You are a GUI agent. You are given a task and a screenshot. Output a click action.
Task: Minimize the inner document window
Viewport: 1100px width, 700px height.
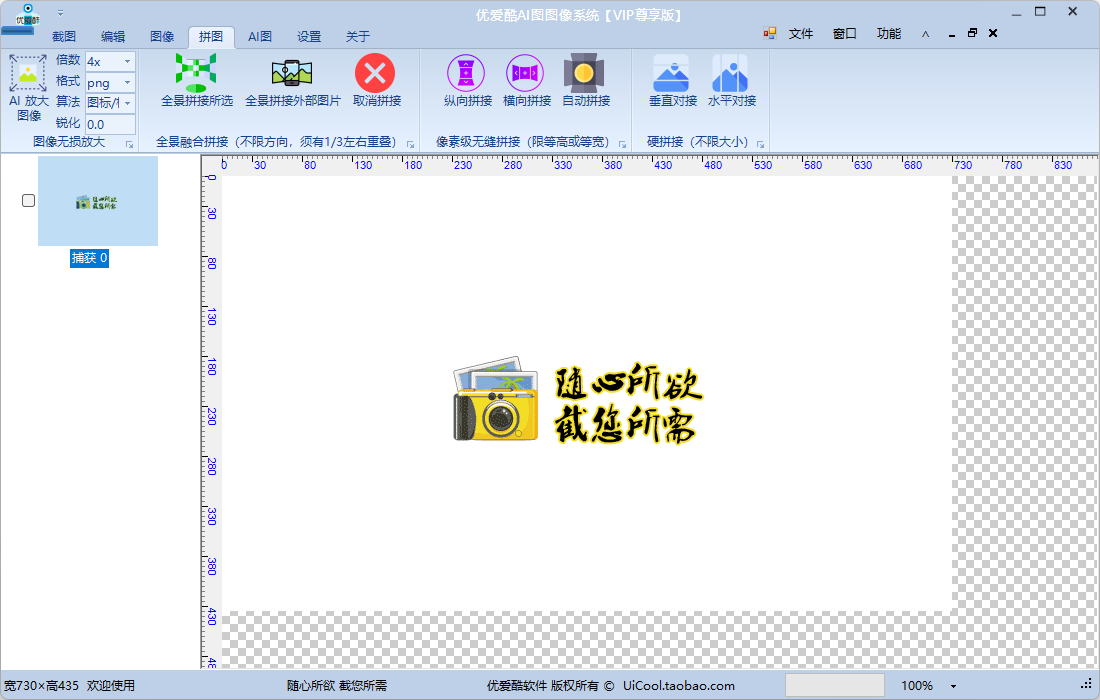tap(951, 34)
